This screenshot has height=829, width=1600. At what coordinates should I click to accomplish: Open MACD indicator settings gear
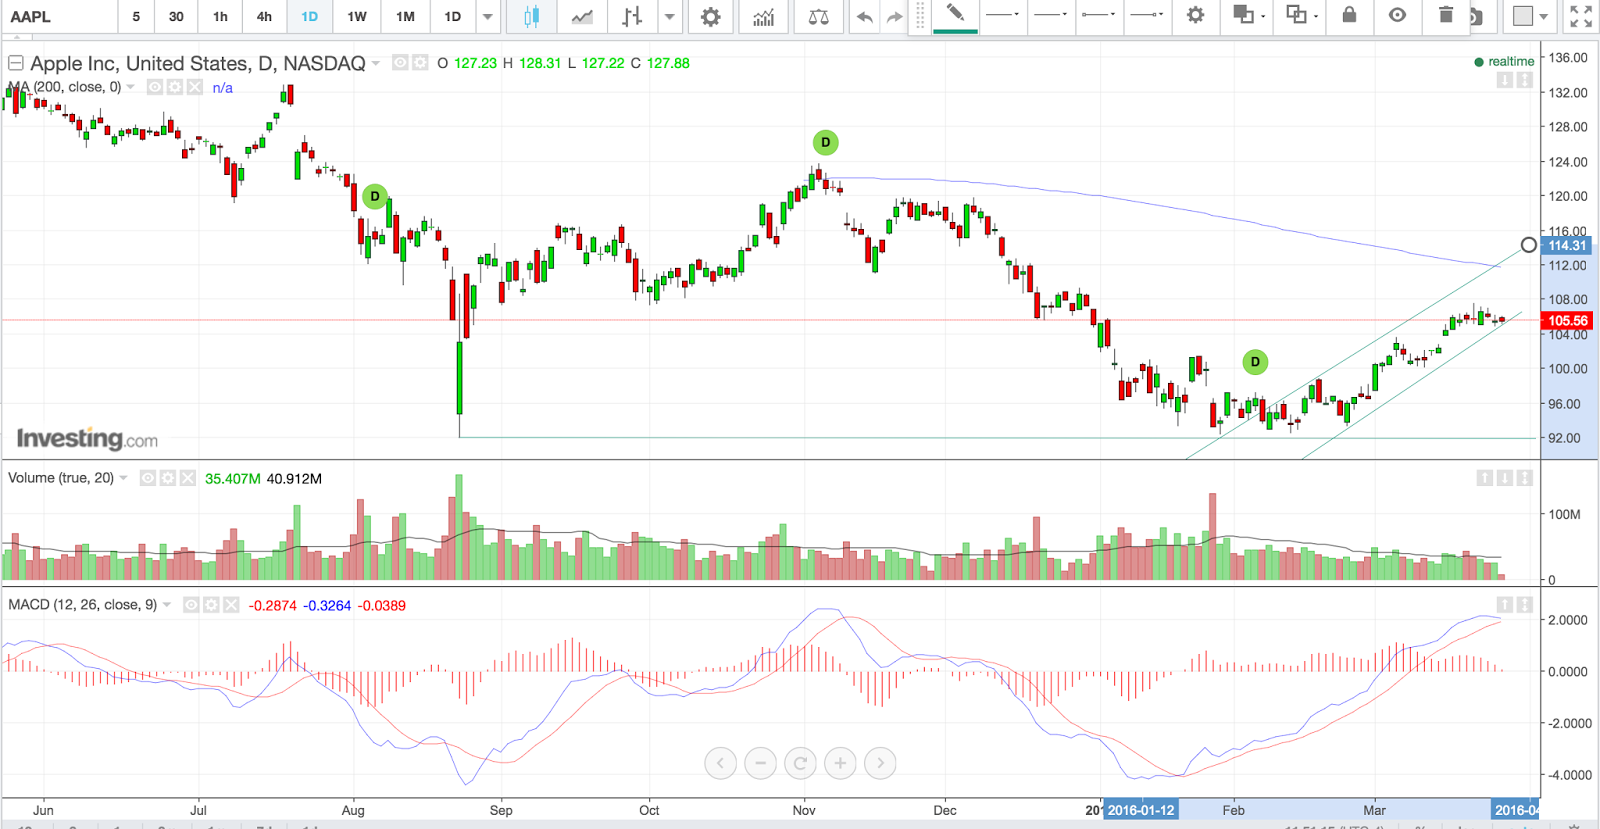pyautogui.click(x=211, y=605)
